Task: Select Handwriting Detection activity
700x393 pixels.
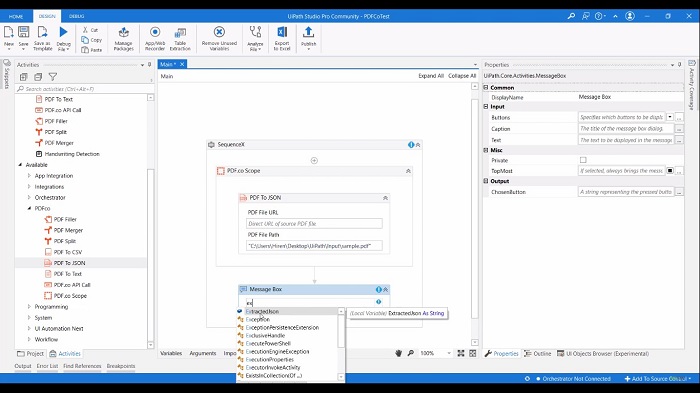Action: (72, 154)
